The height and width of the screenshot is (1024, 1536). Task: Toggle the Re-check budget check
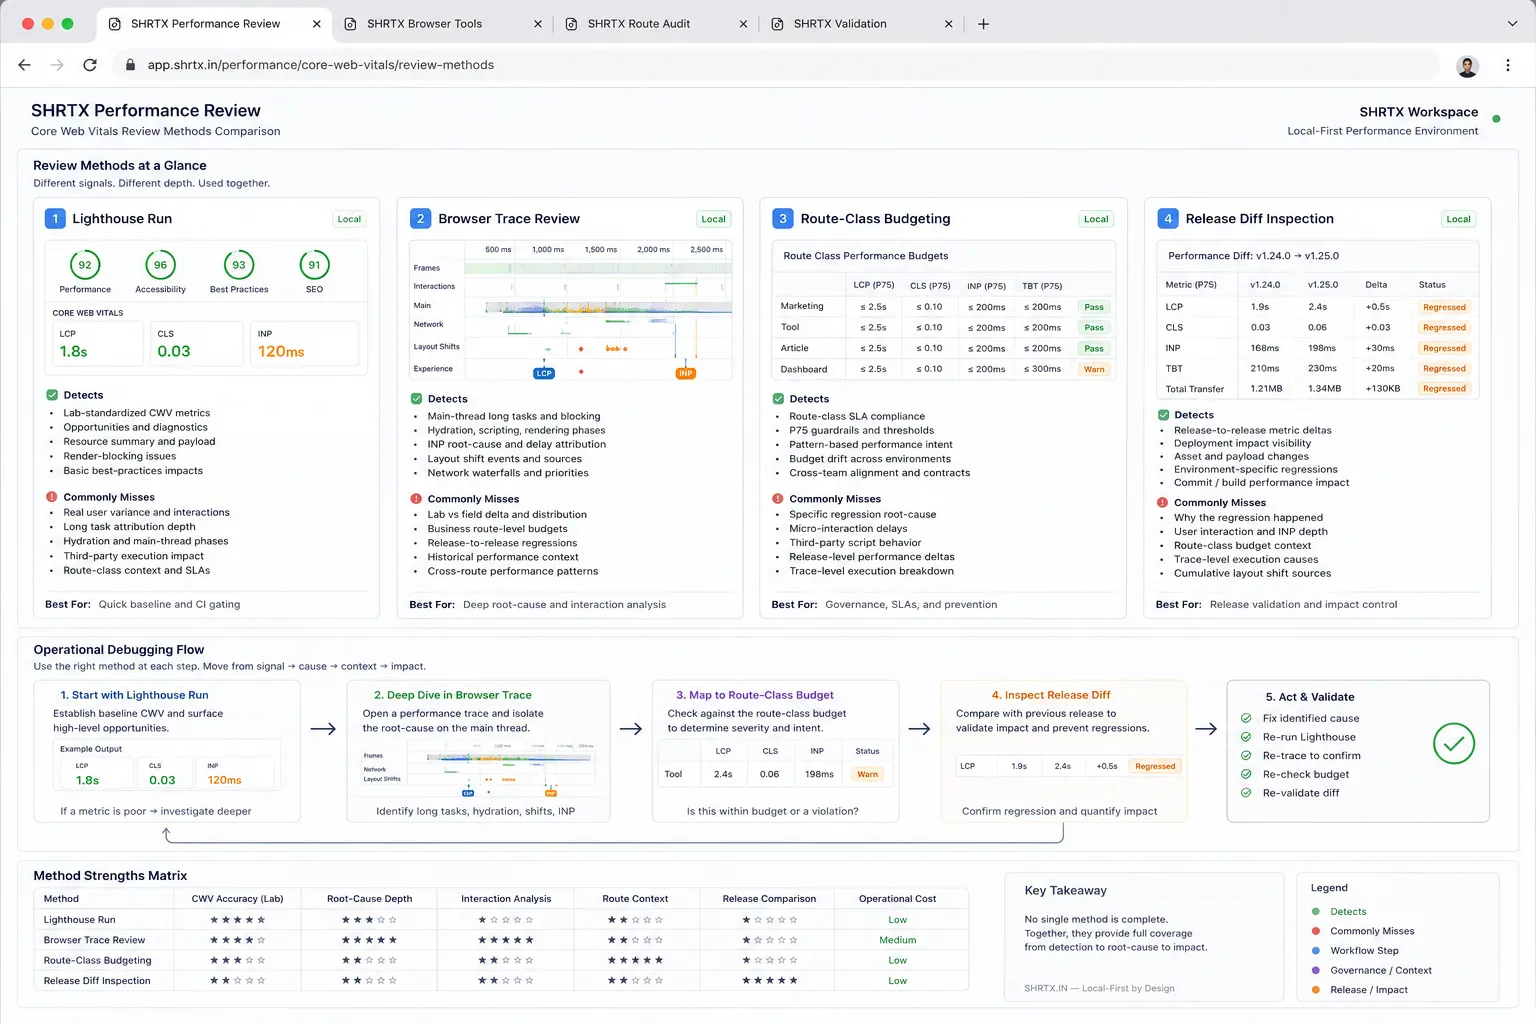pyautogui.click(x=1246, y=774)
